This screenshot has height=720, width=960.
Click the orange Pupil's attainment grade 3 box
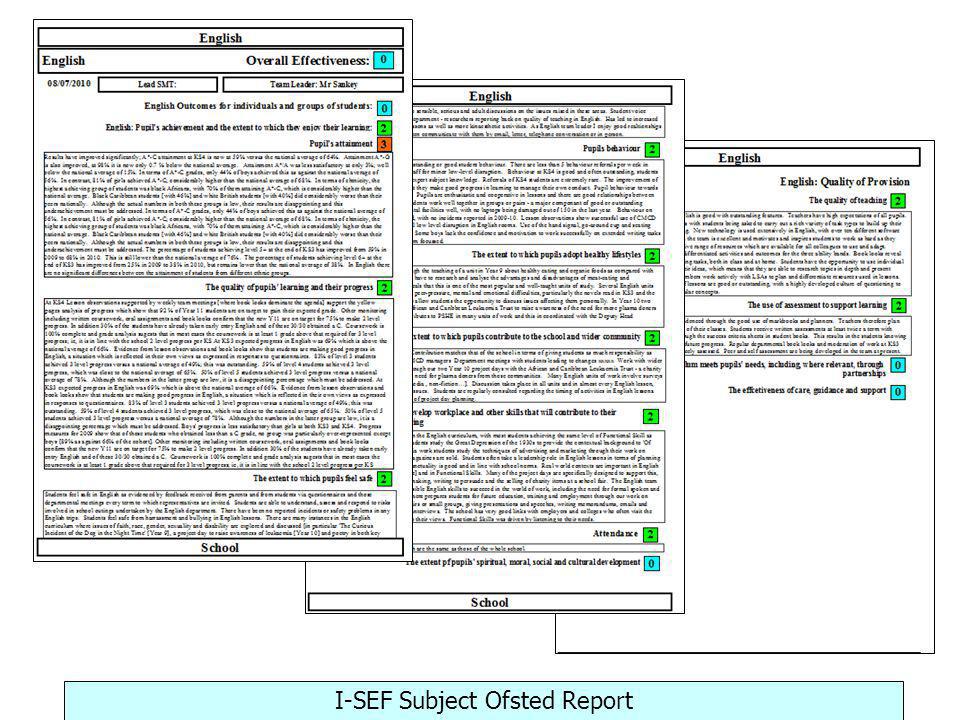point(384,144)
